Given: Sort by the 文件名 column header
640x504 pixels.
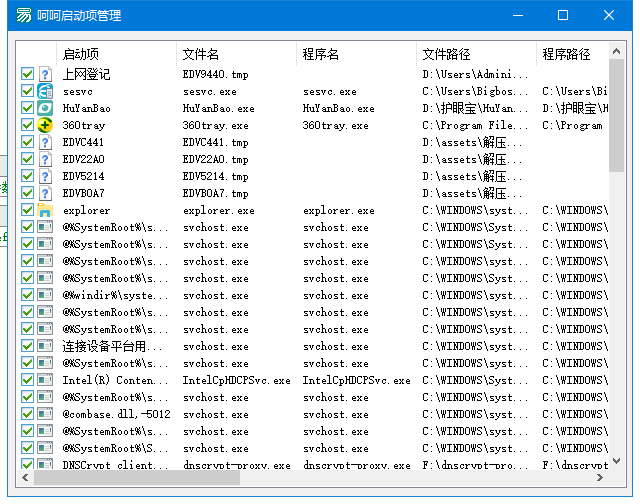Looking at the screenshot, I should tap(236, 54).
